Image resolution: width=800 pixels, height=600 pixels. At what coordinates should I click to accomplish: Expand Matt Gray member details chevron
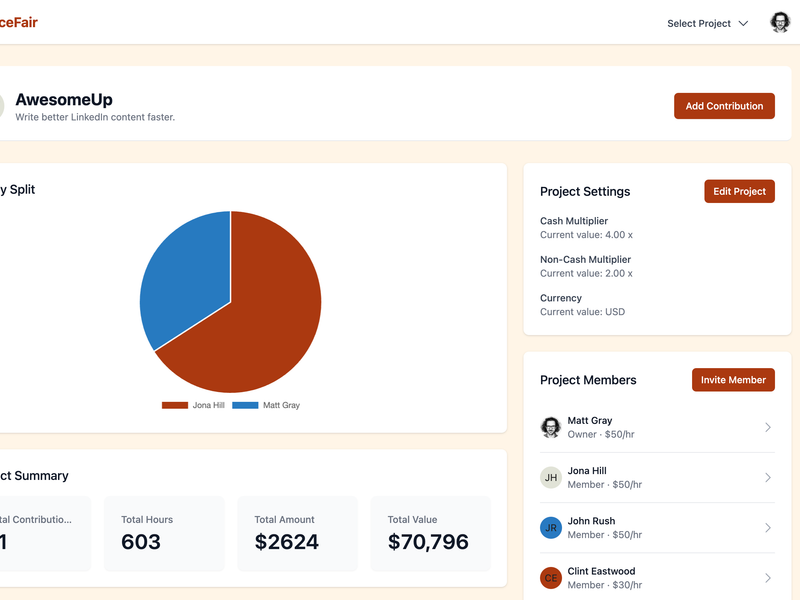click(768, 427)
